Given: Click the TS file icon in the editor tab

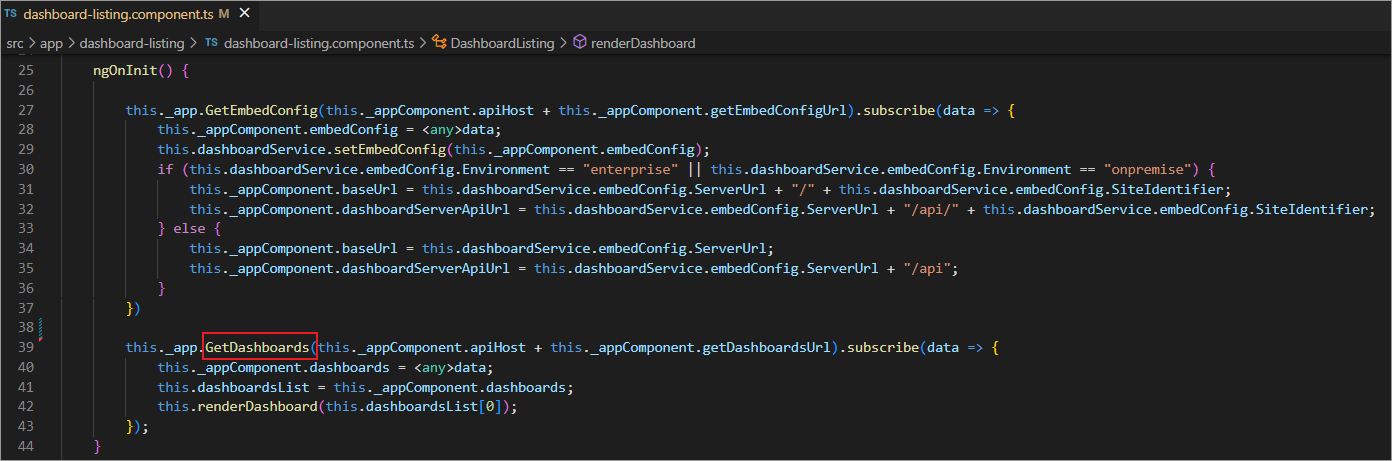Looking at the screenshot, I should [11, 15].
